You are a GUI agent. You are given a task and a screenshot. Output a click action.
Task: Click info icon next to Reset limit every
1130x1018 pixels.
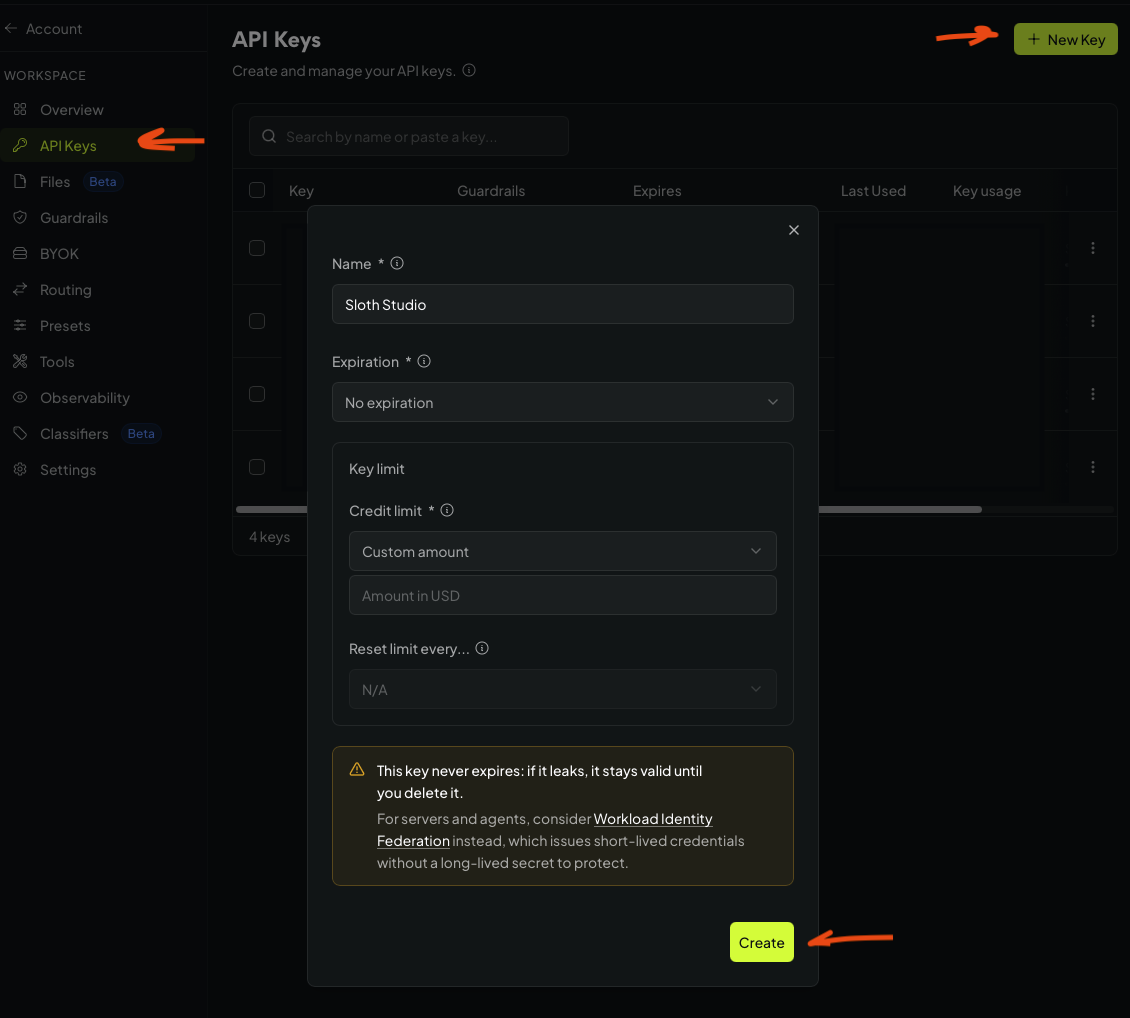[x=482, y=648]
